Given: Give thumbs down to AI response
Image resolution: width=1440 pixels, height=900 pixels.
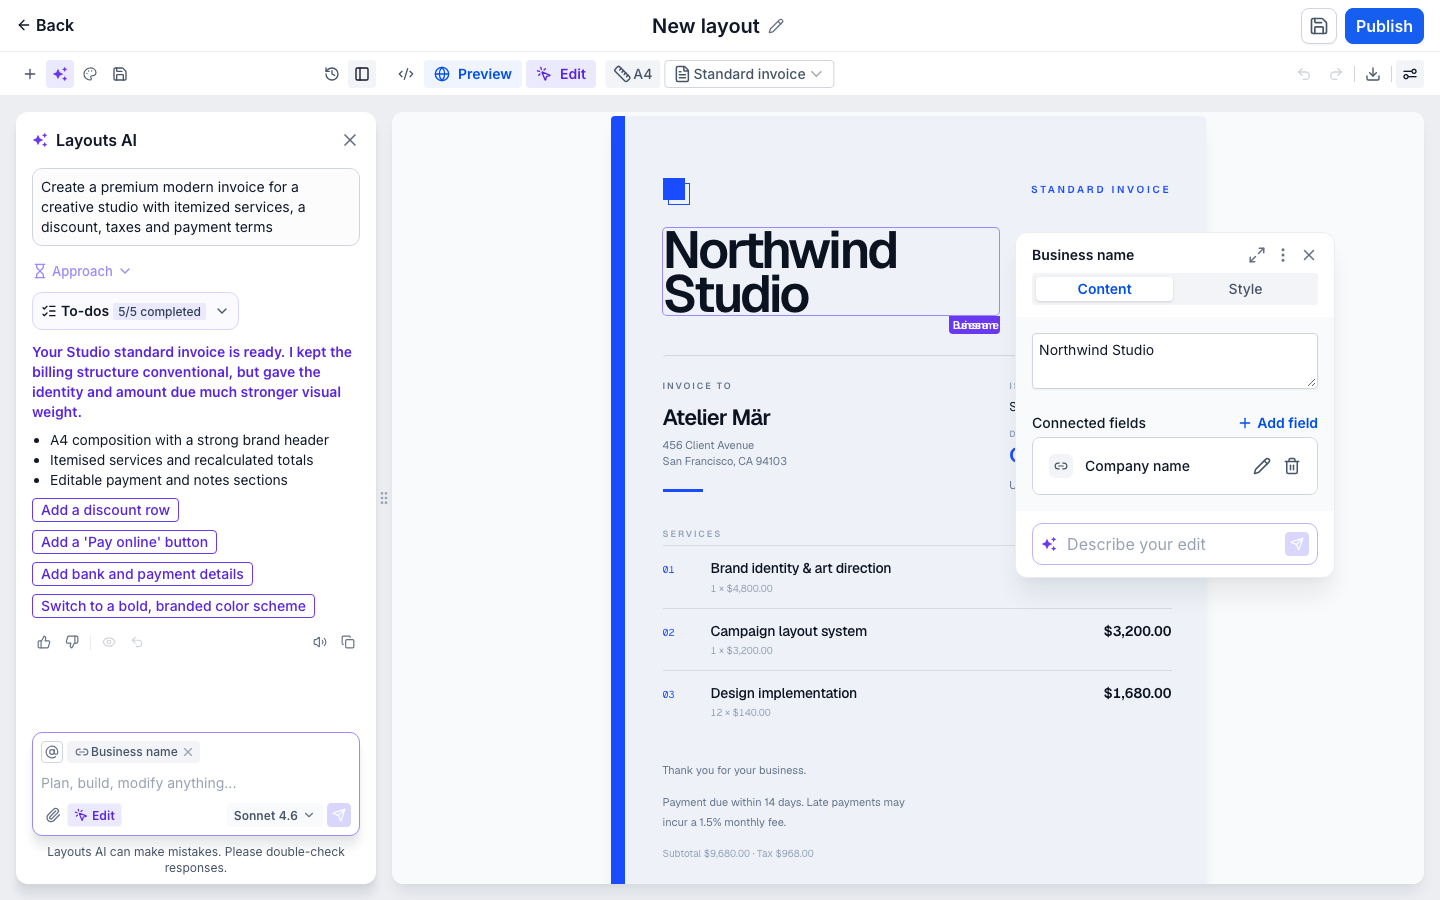Looking at the screenshot, I should (x=72, y=642).
